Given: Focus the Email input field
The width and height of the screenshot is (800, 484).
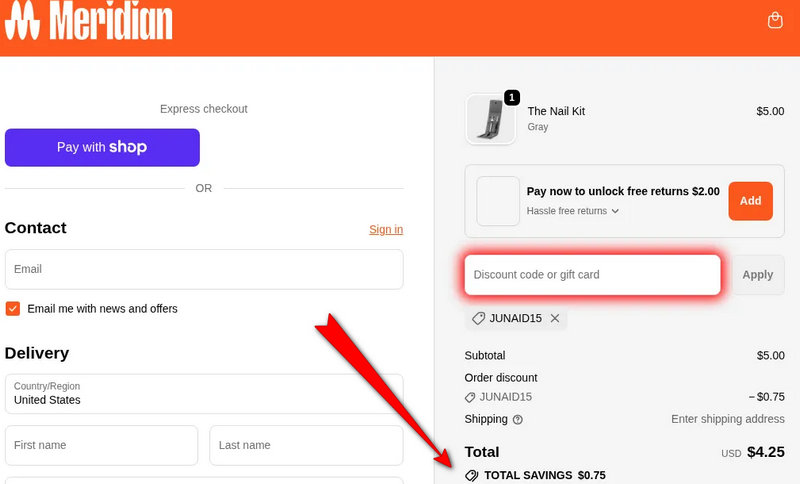Looking at the screenshot, I should (204, 269).
